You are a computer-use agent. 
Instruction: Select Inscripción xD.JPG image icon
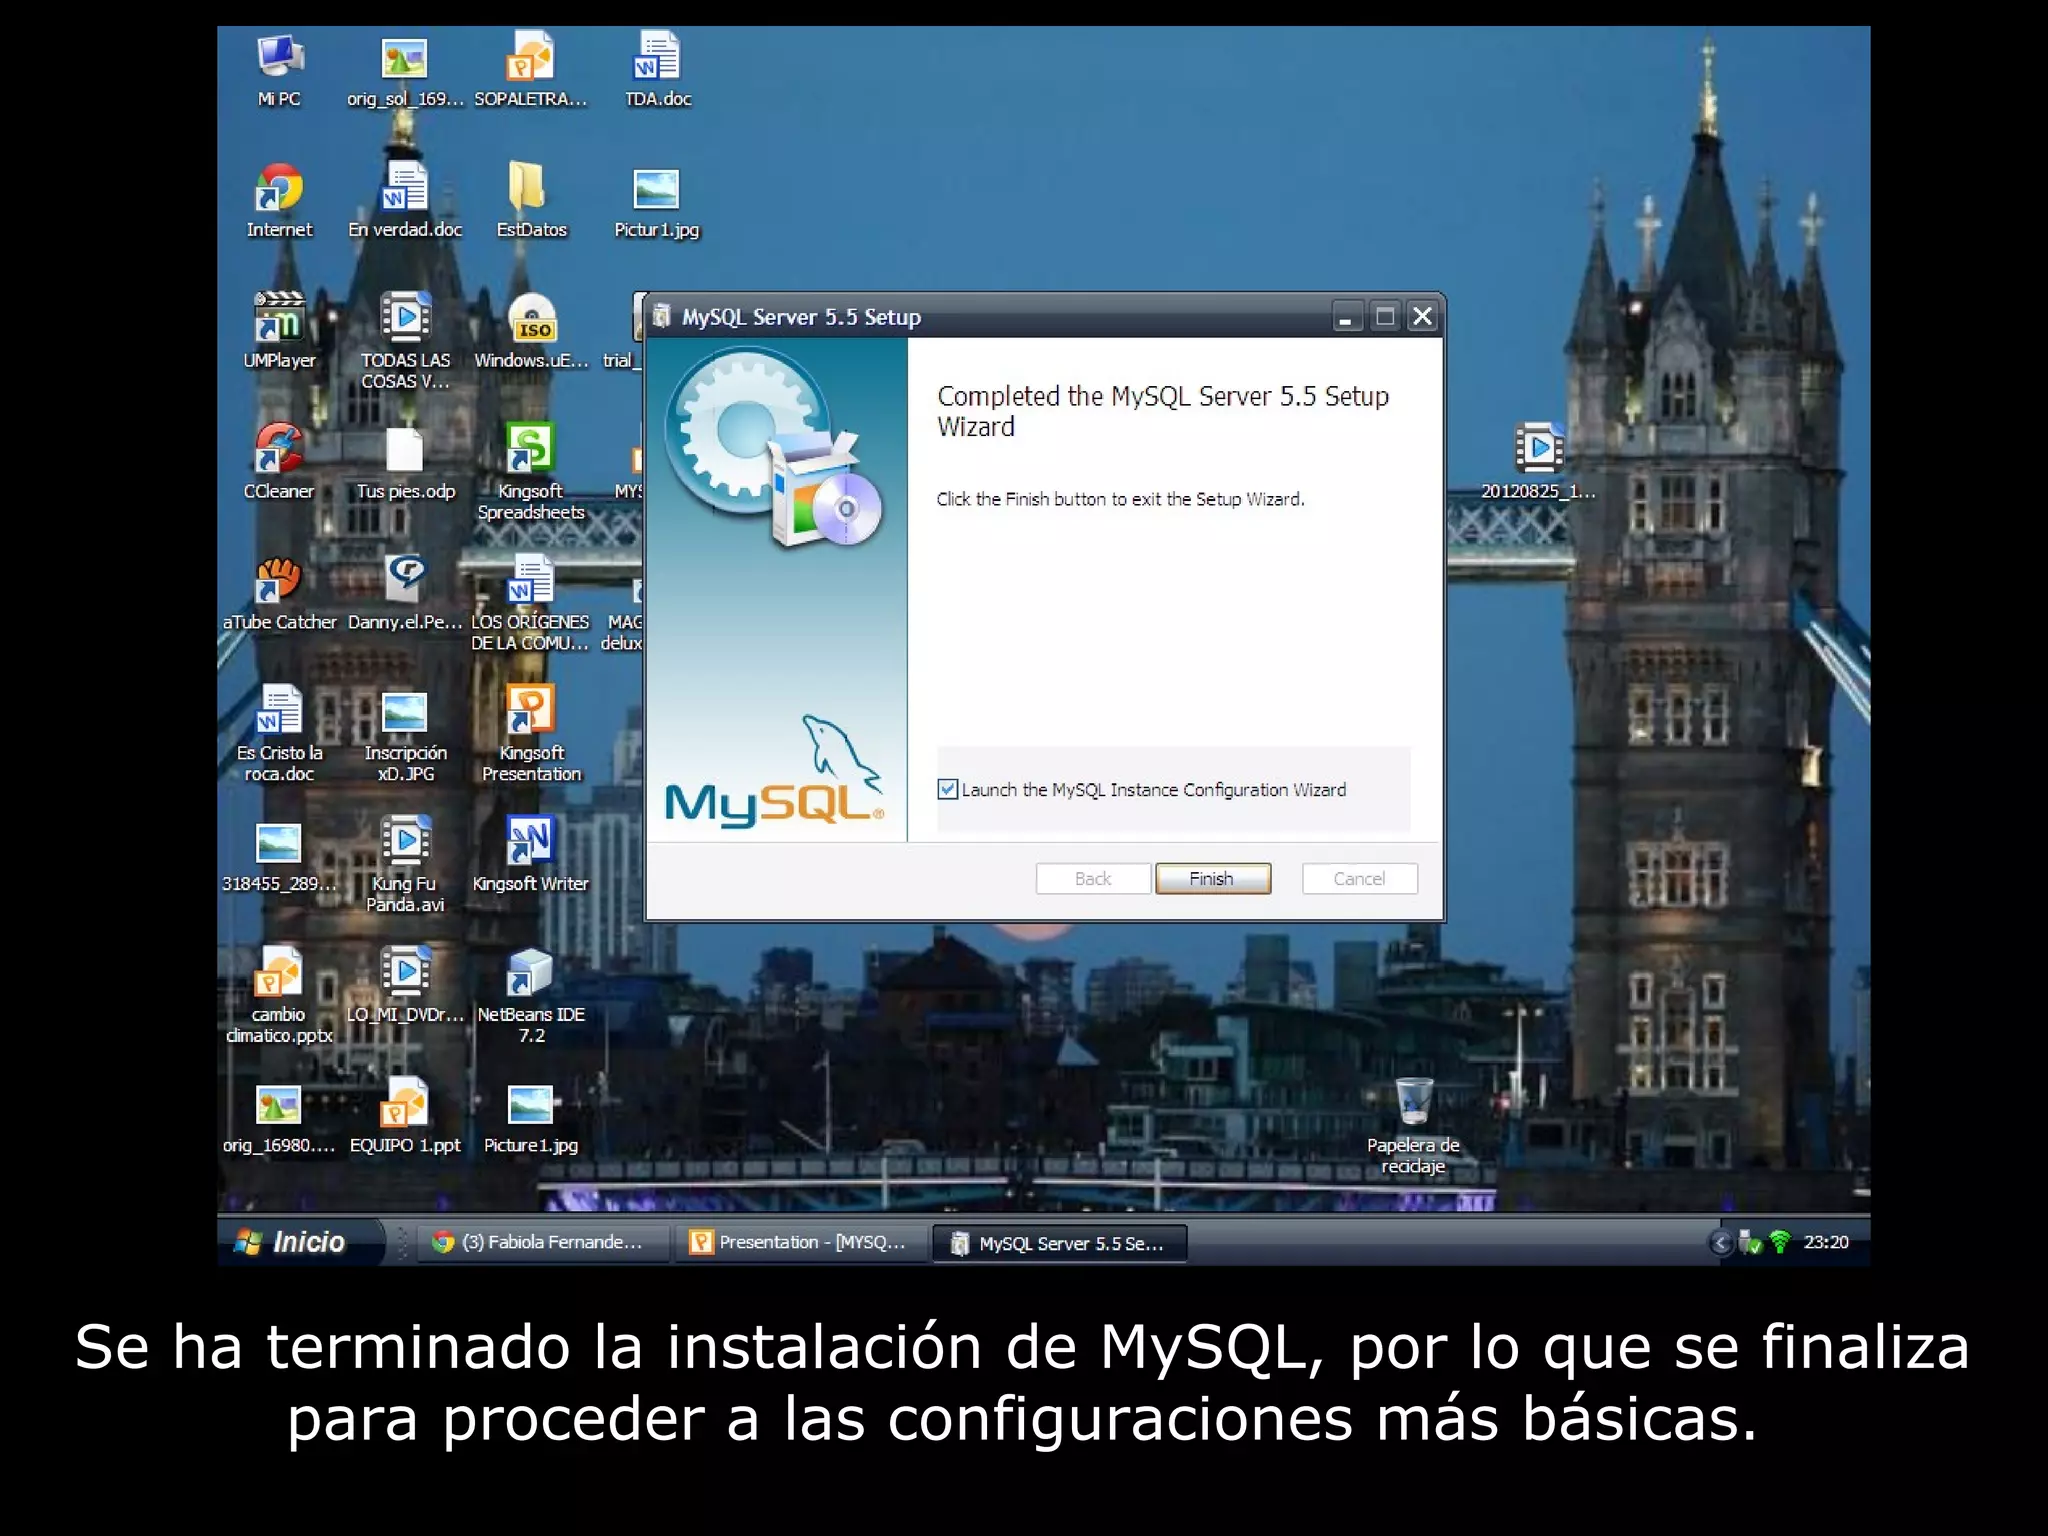tap(405, 710)
